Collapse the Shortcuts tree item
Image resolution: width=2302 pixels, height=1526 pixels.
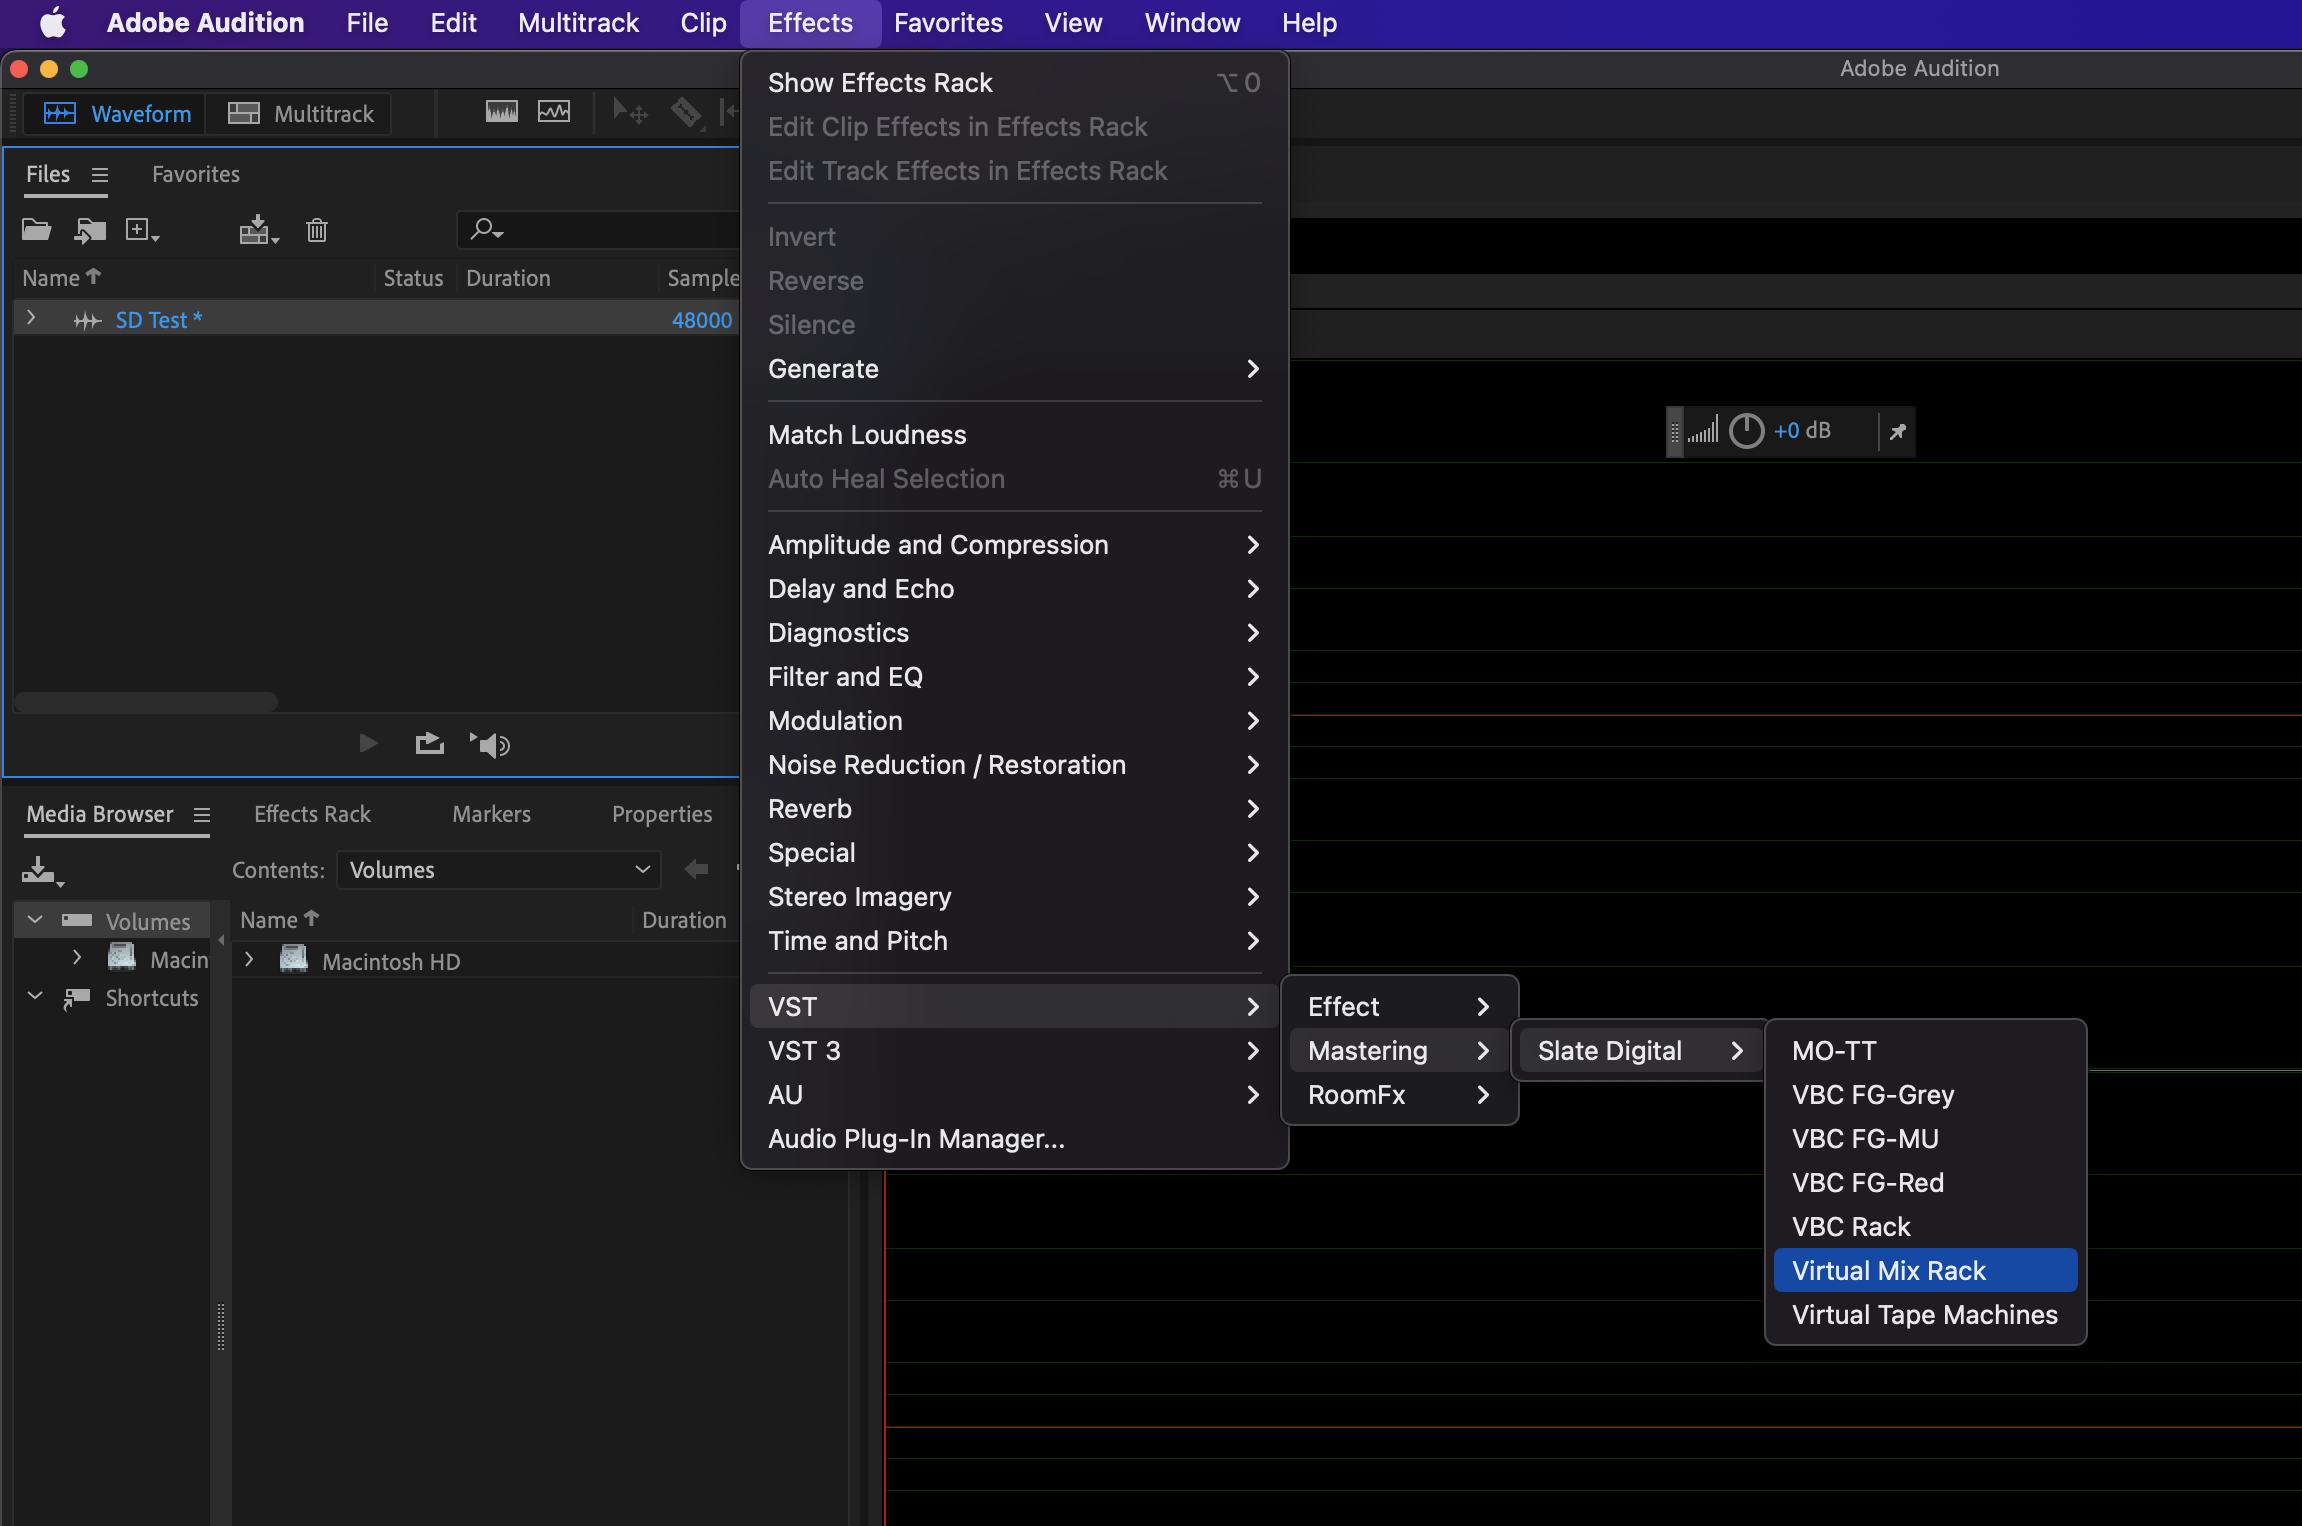tap(35, 996)
